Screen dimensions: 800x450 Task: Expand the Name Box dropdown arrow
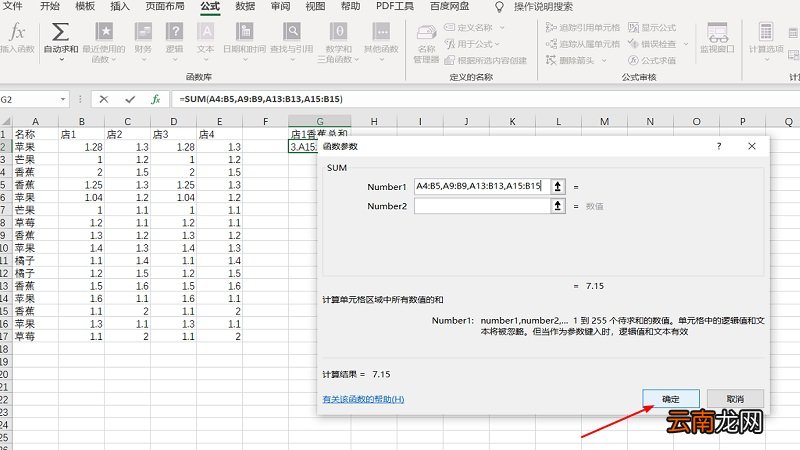pyautogui.click(x=63, y=99)
